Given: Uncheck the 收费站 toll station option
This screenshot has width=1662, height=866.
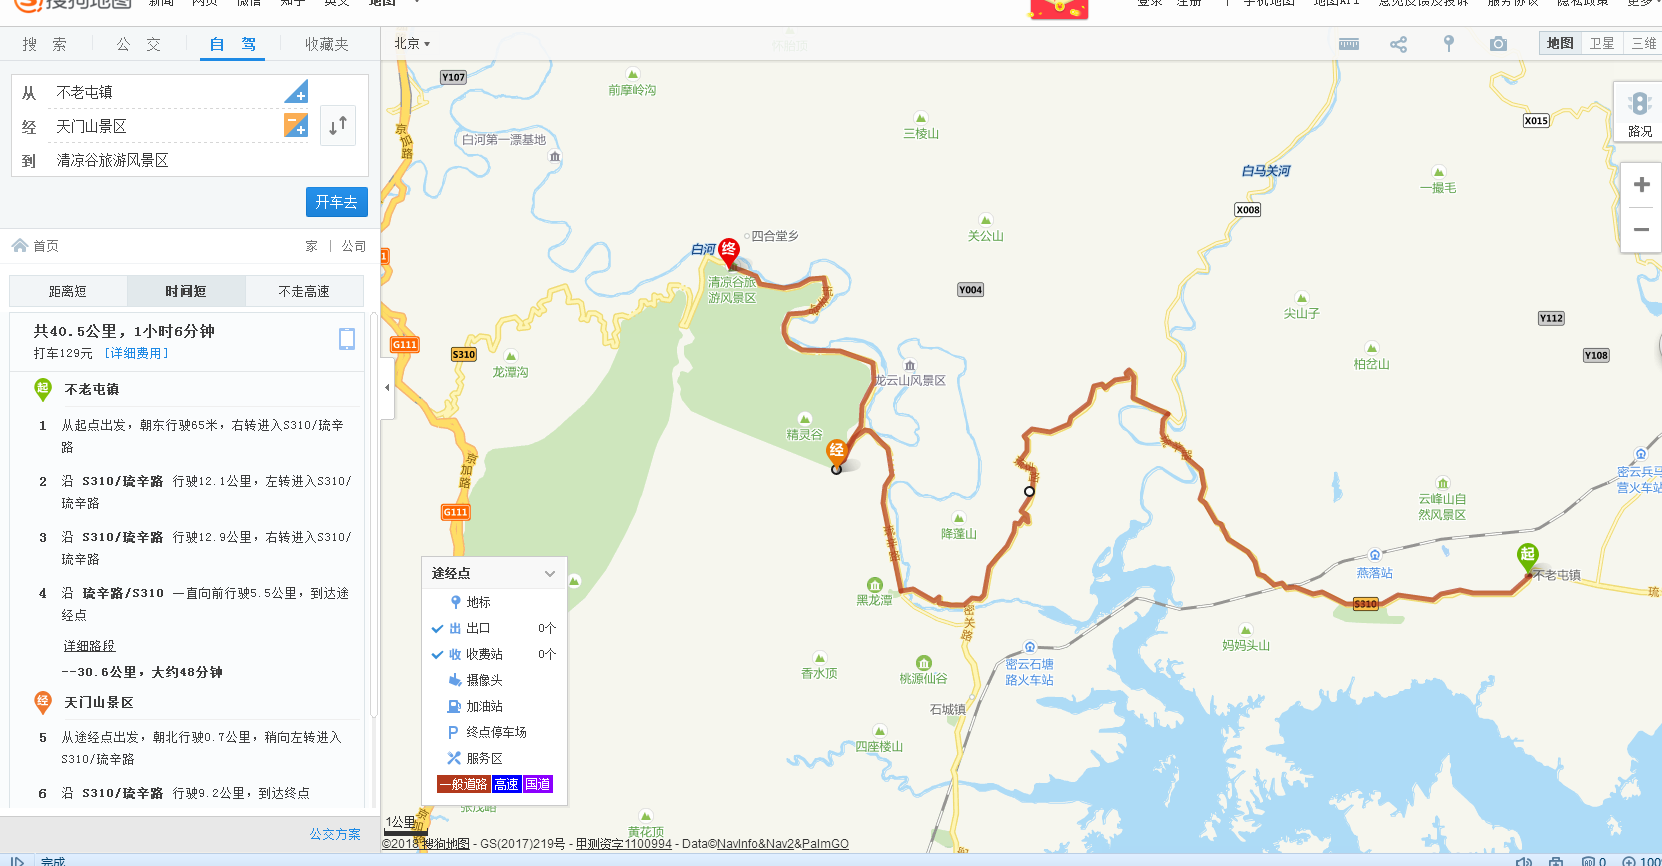Looking at the screenshot, I should (x=438, y=654).
